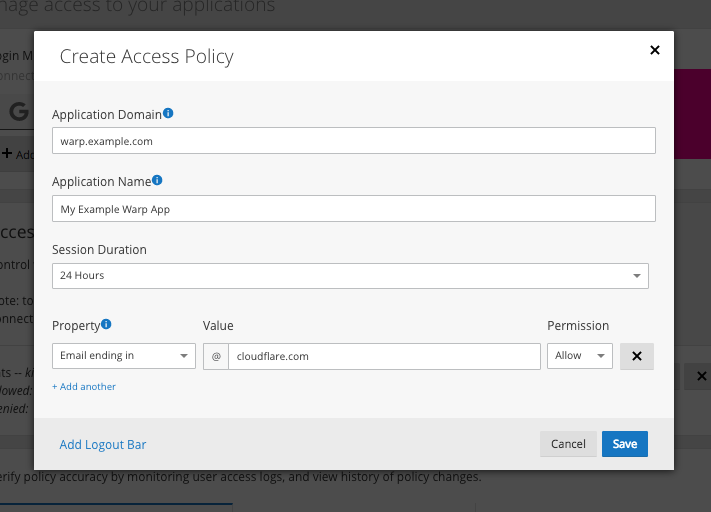Click the background X icon behind dialog
Screen dimensions: 711x512
click(701, 376)
